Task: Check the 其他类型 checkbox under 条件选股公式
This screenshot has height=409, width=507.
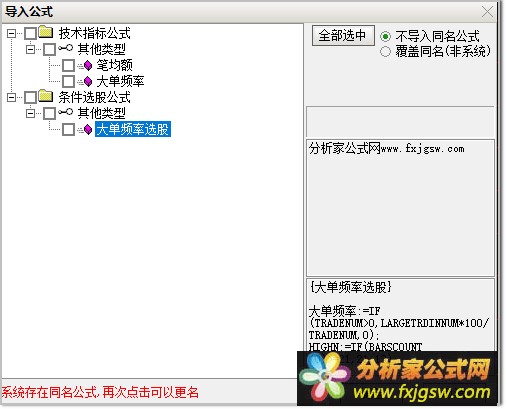Action: point(50,113)
